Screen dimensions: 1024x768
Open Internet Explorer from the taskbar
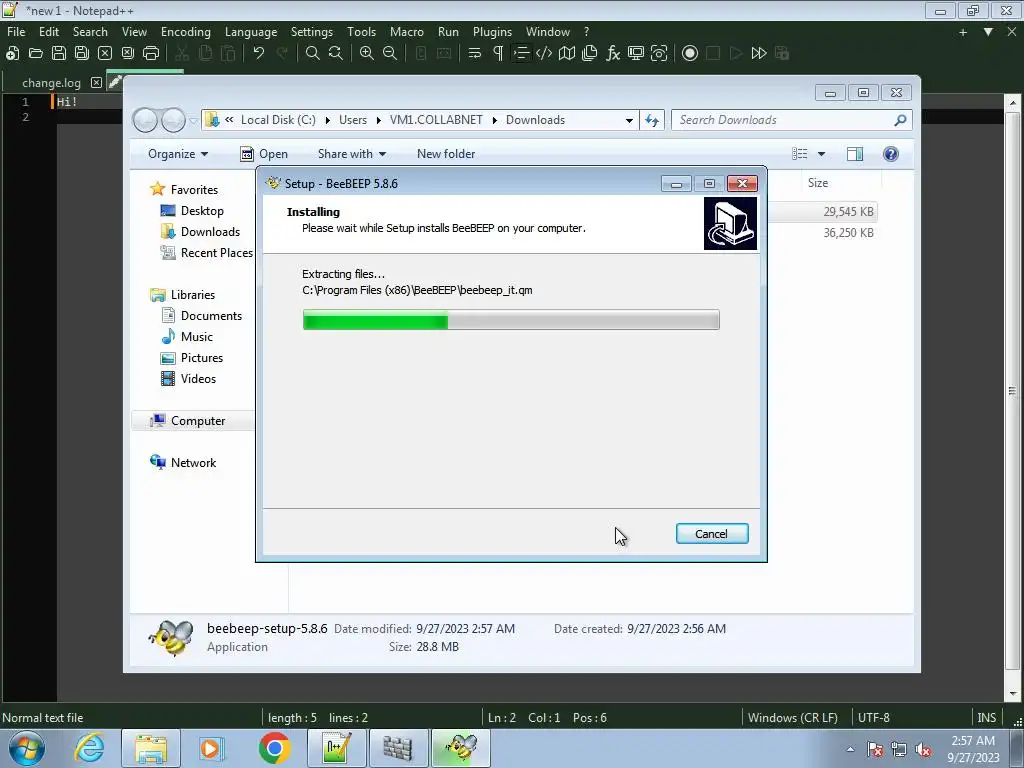click(x=89, y=748)
